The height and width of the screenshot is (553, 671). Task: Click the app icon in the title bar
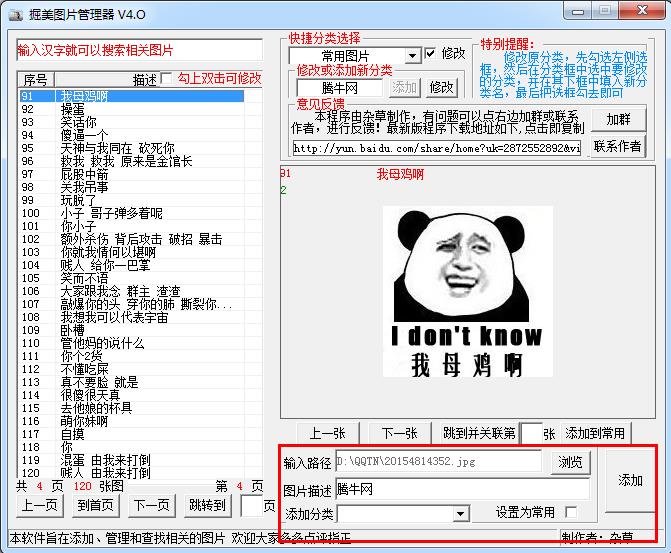pos(15,12)
